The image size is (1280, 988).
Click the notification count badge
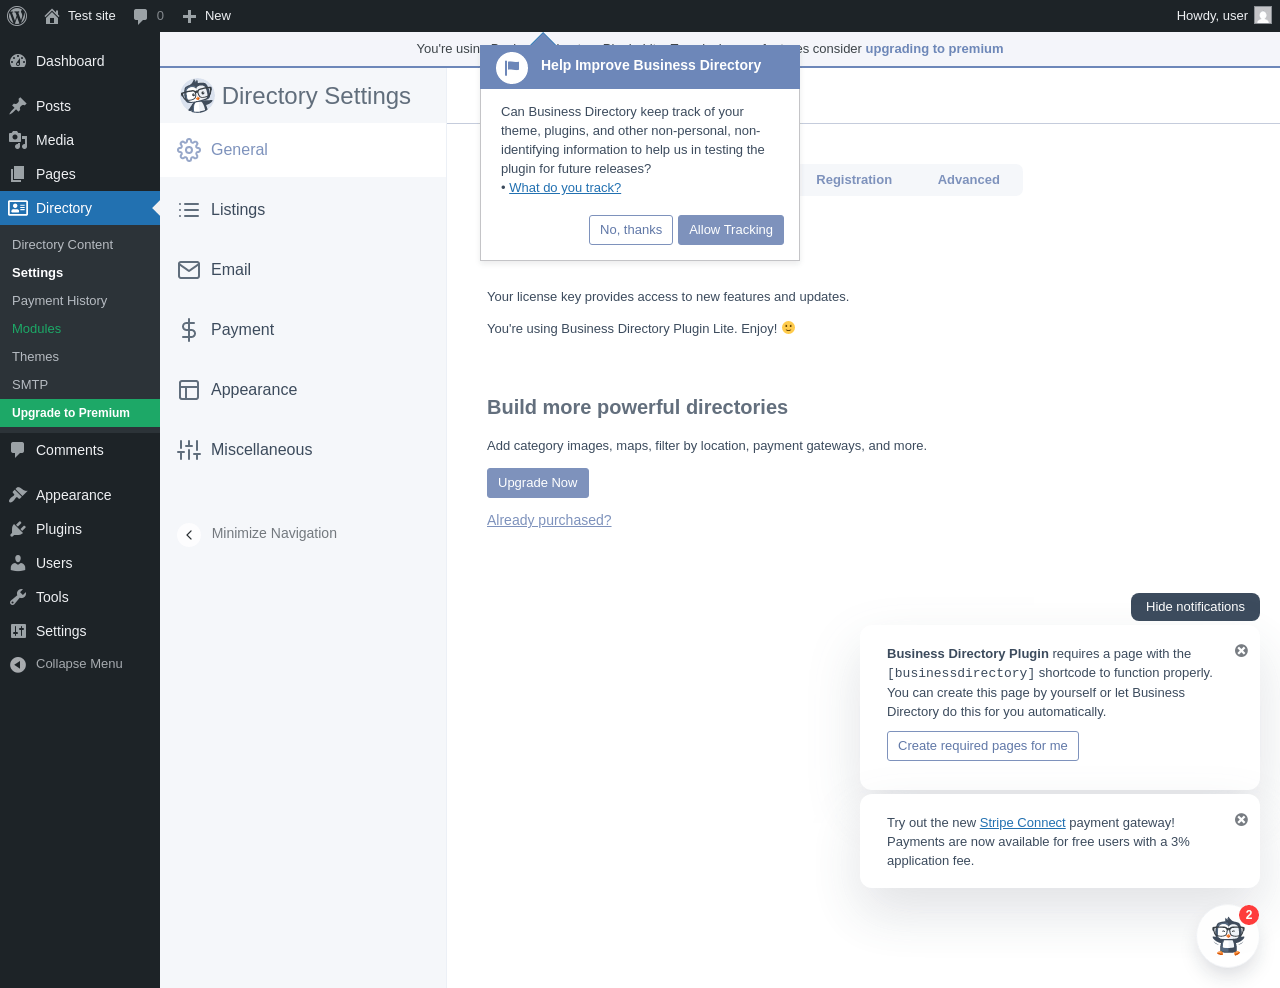[x=1249, y=915]
